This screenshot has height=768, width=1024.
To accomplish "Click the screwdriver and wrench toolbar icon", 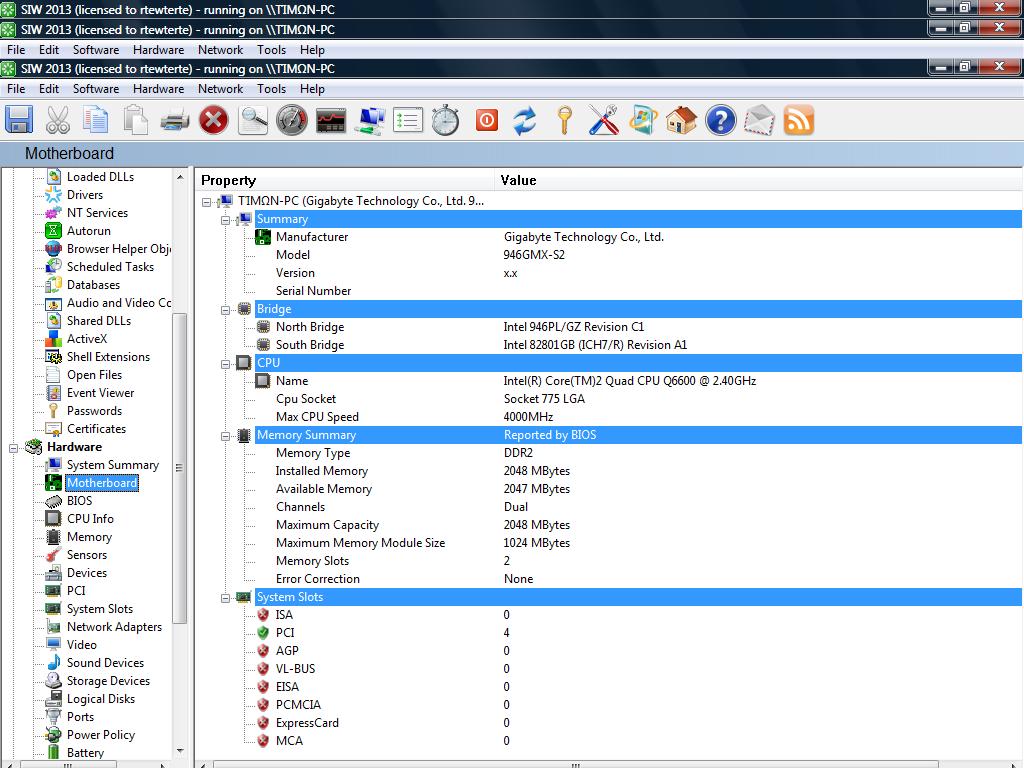I will coord(603,120).
